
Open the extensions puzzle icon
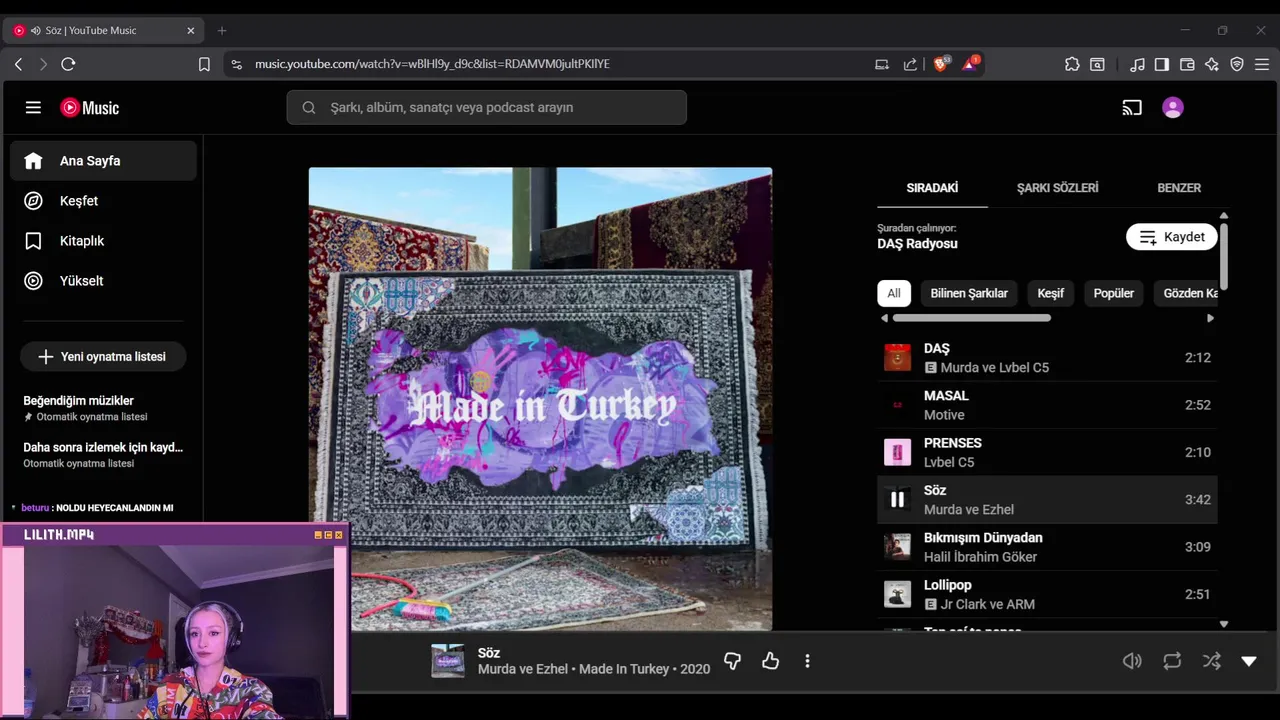tap(1072, 64)
